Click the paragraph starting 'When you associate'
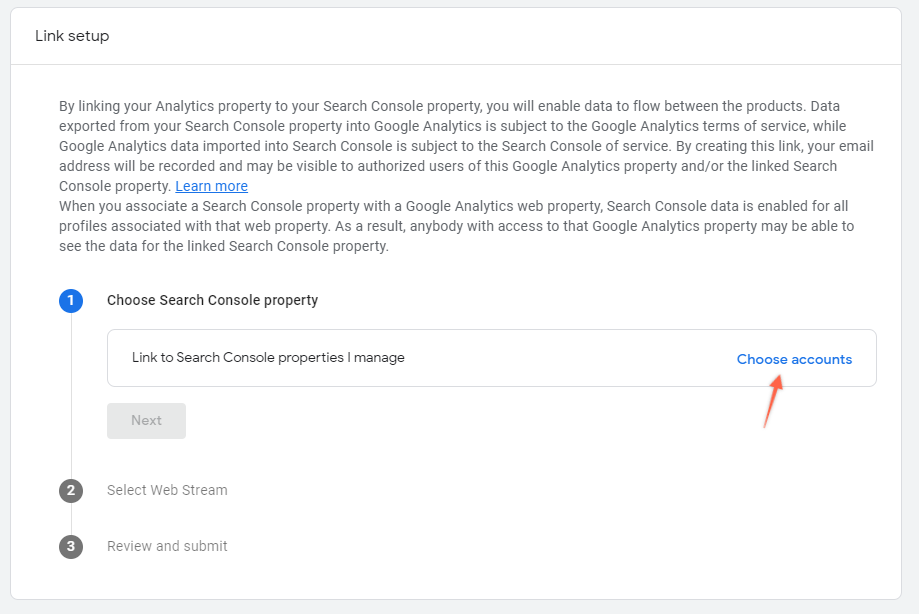The width and height of the screenshot is (919, 614). (457, 226)
